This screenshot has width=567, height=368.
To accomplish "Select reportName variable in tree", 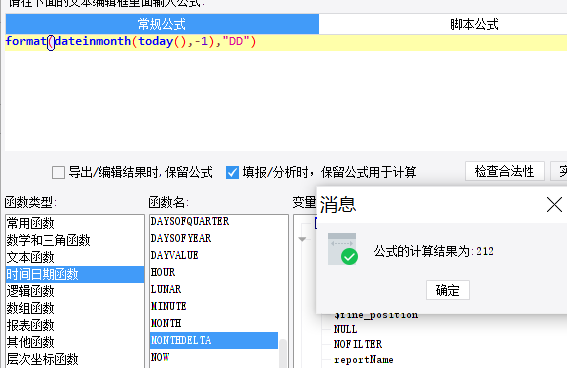I will [x=363, y=360].
